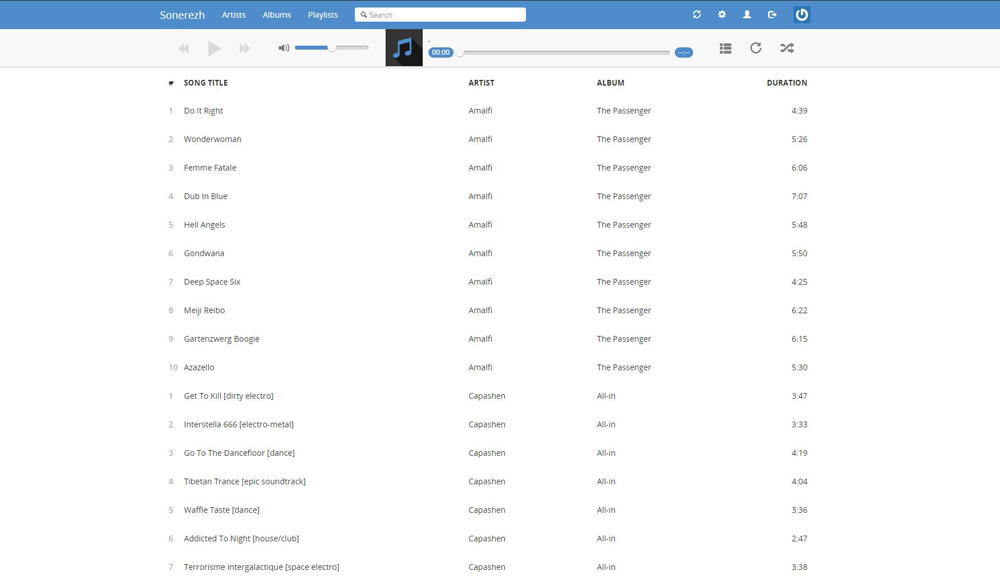Select song "Azazello"
The height and width of the screenshot is (587, 1000).
point(199,368)
